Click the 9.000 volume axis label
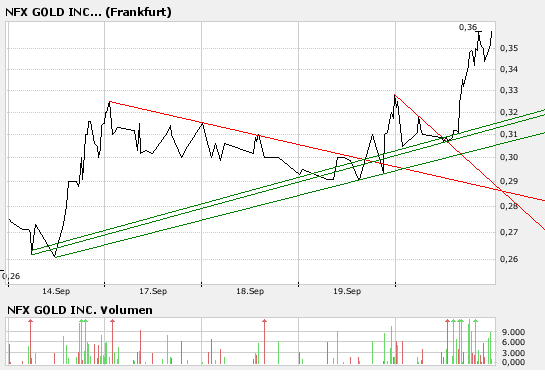This screenshot has height=384, width=545. pyautogui.click(x=513, y=332)
